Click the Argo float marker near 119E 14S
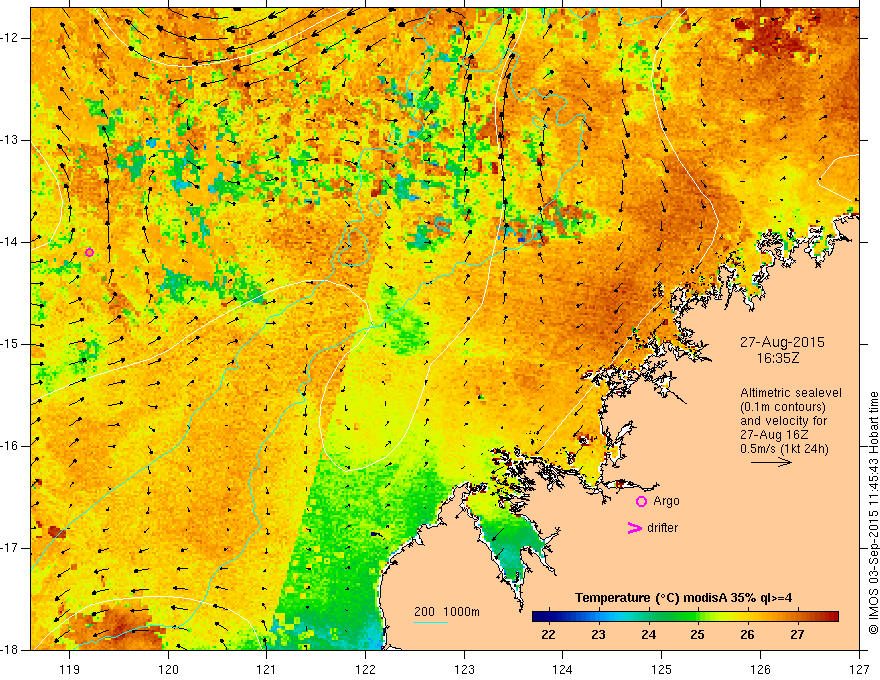The width and height of the screenshot is (880, 680). pyautogui.click(x=89, y=252)
